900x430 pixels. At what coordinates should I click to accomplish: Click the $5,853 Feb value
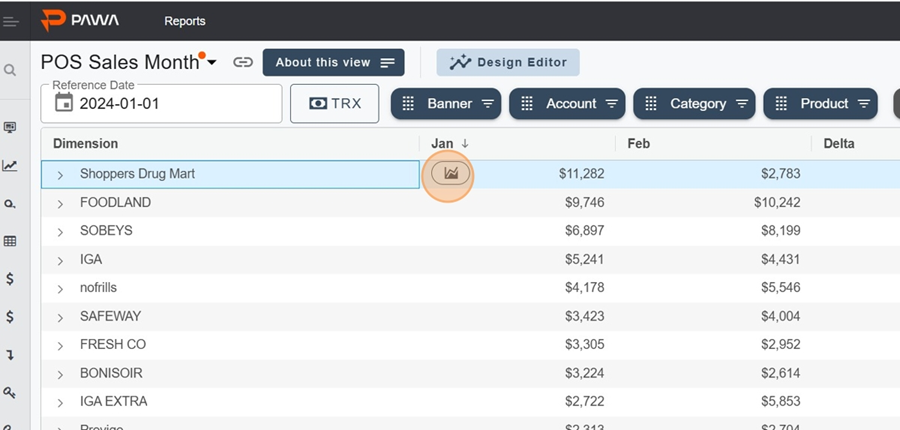pos(781,401)
